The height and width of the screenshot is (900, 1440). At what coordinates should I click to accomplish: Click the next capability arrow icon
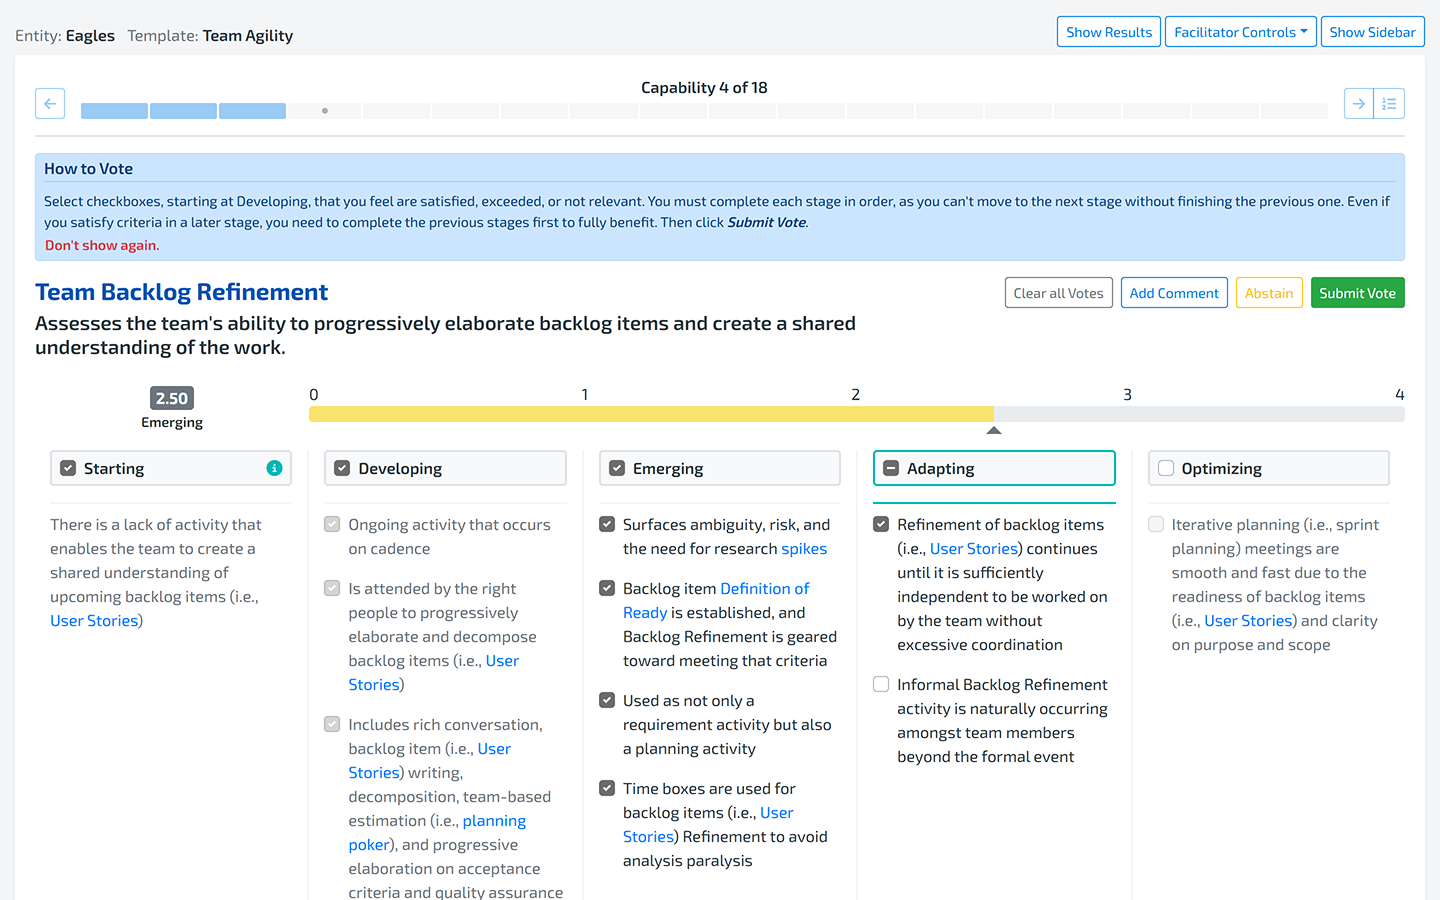click(x=1358, y=104)
